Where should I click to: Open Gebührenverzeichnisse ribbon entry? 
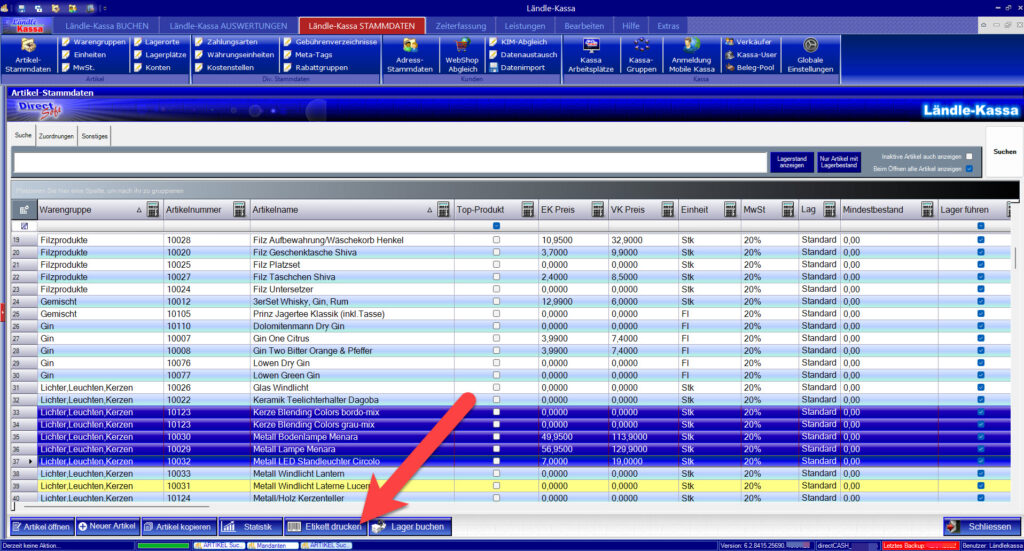[x=330, y=42]
